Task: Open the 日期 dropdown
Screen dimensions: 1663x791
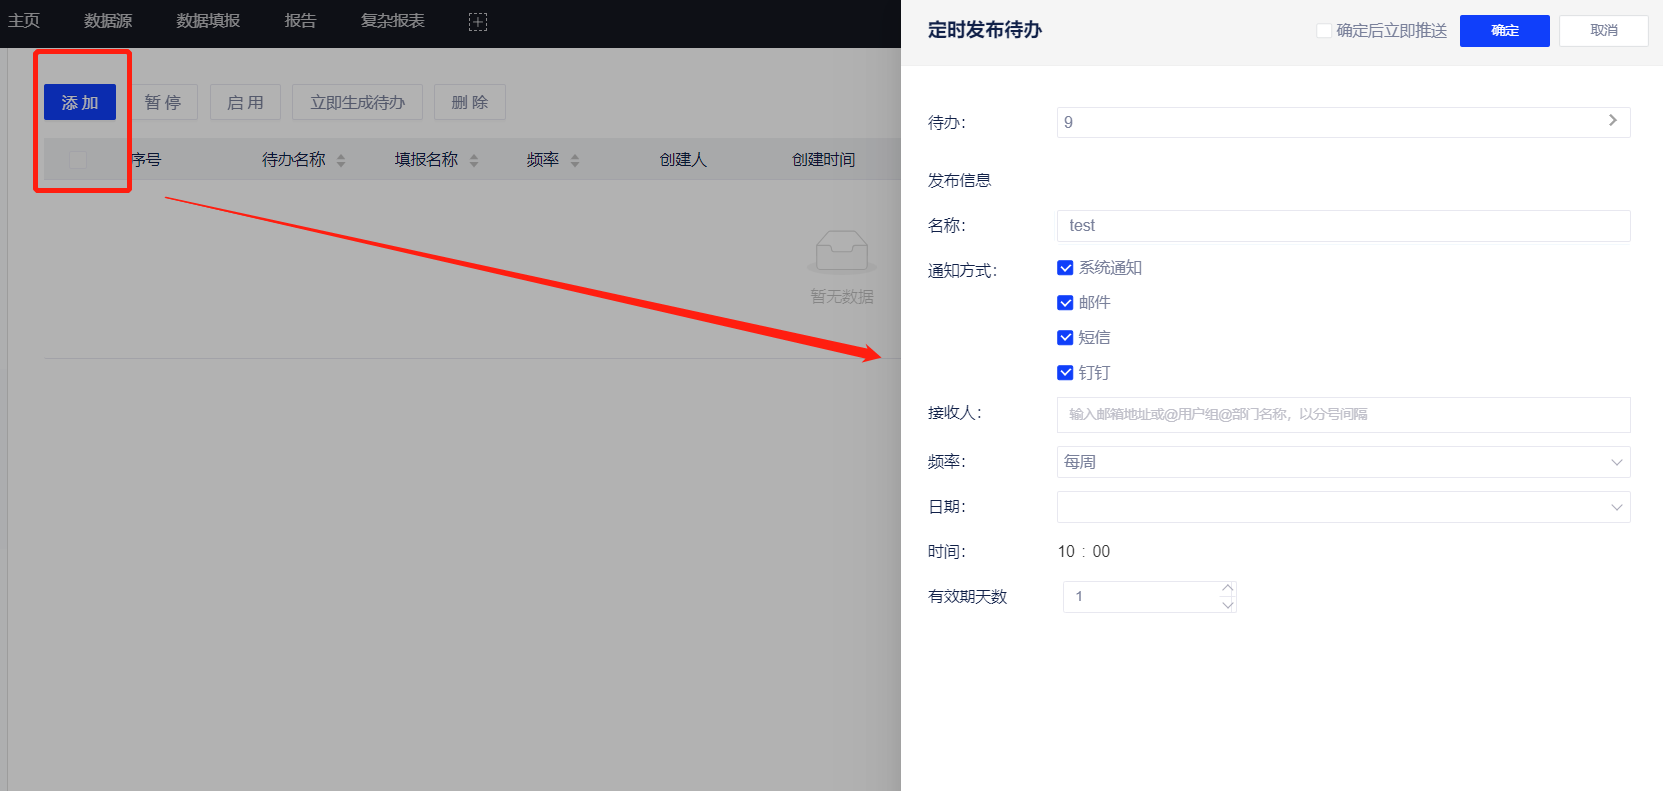Action: pyautogui.click(x=1343, y=507)
